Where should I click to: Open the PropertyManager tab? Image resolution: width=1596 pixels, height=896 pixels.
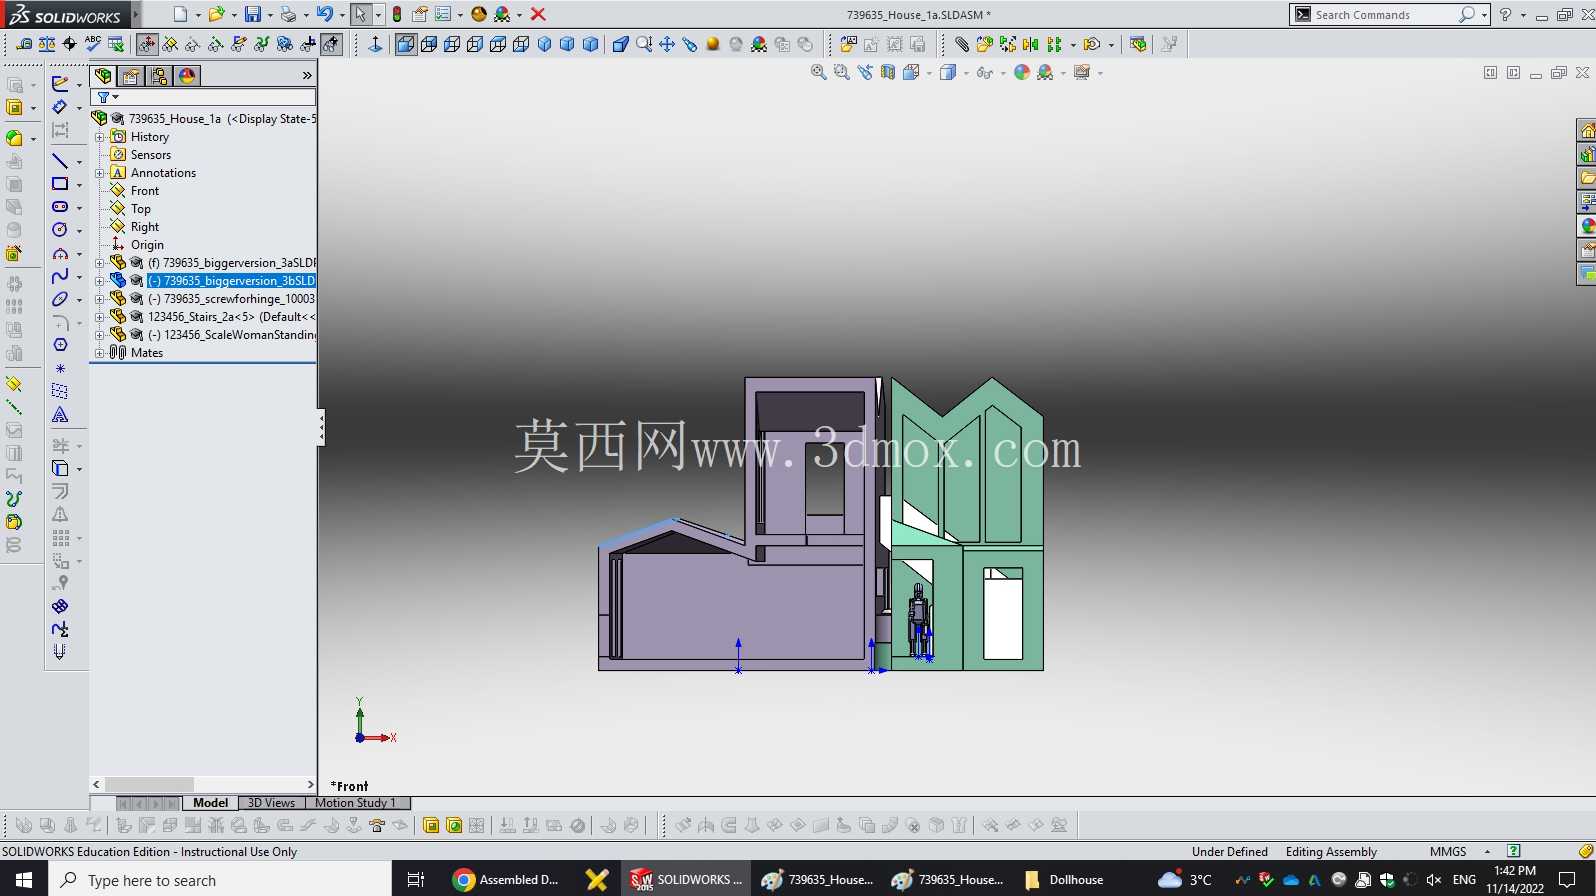pos(131,75)
